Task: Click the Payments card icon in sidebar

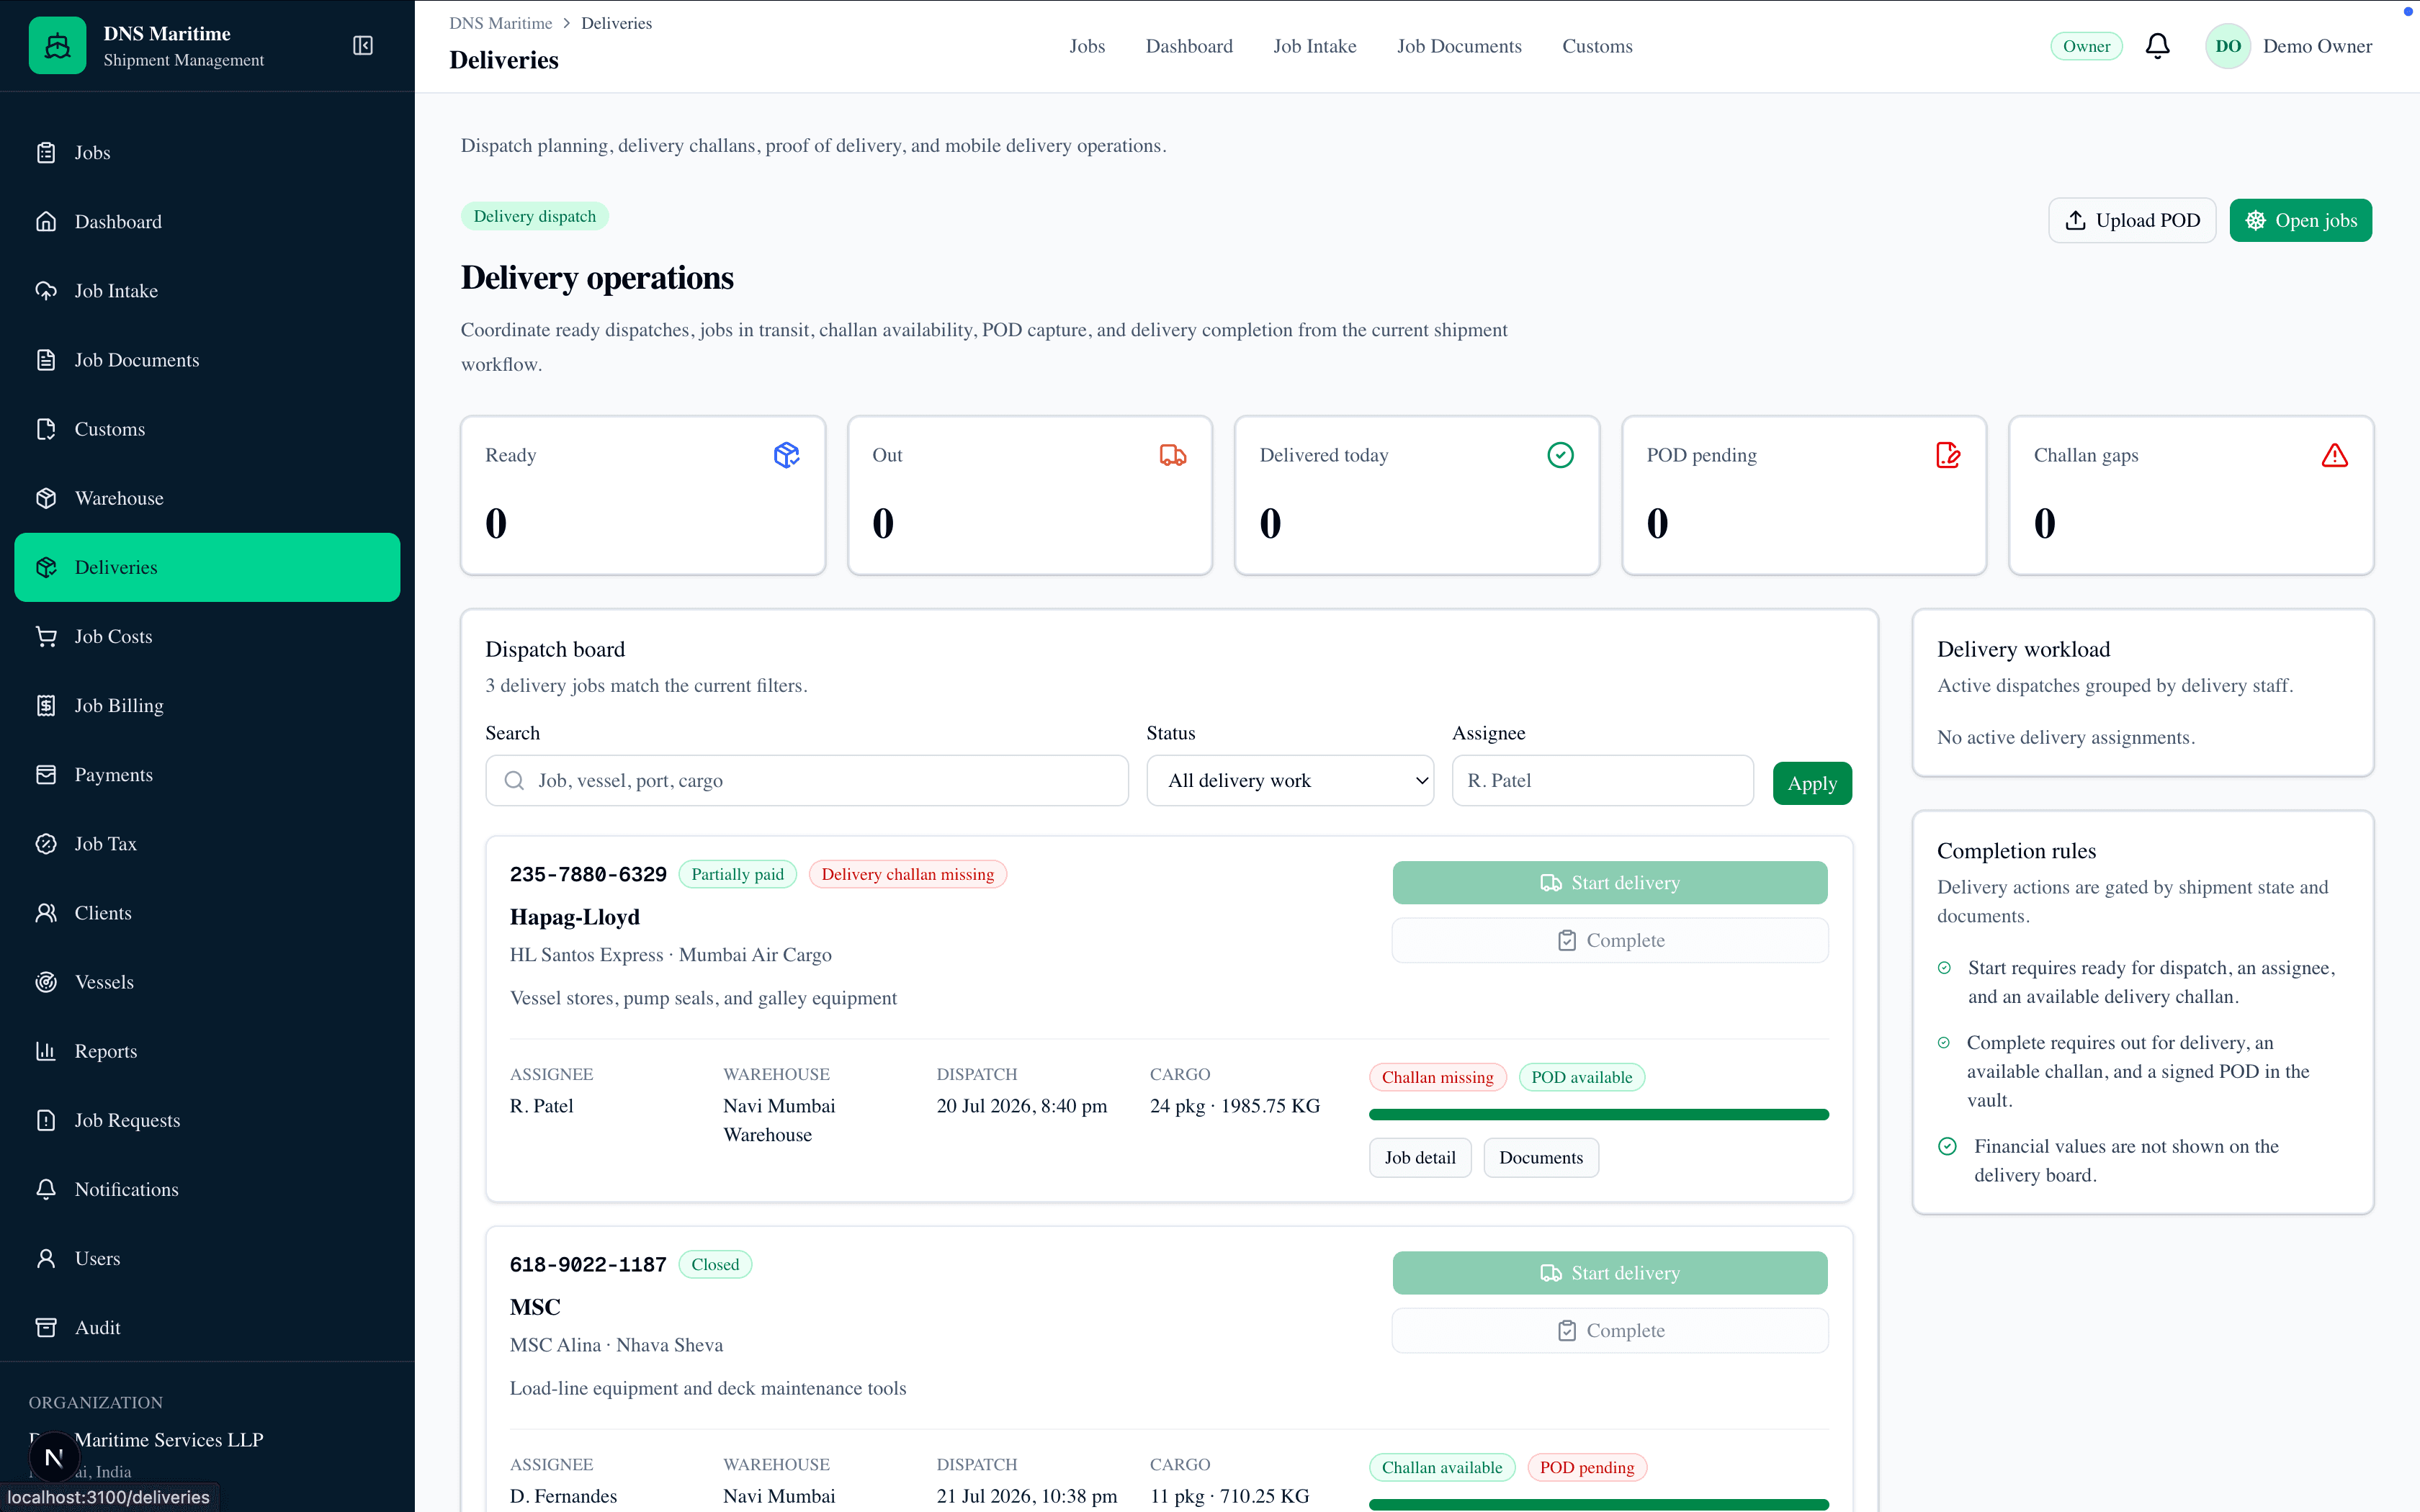Action: pyautogui.click(x=46, y=775)
